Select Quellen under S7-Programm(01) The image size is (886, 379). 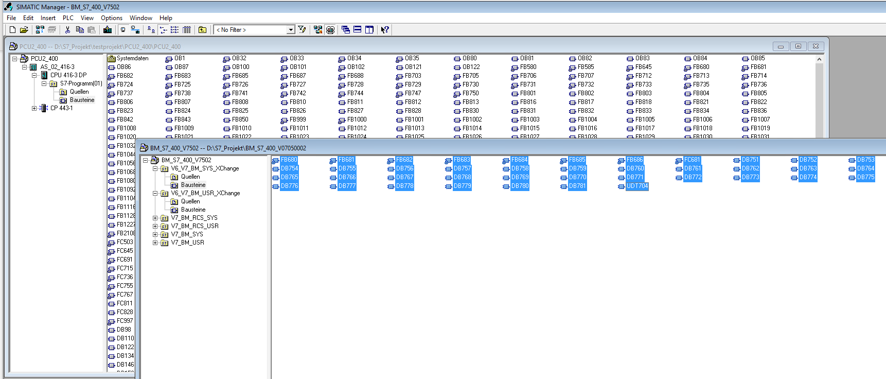coord(79,92)
